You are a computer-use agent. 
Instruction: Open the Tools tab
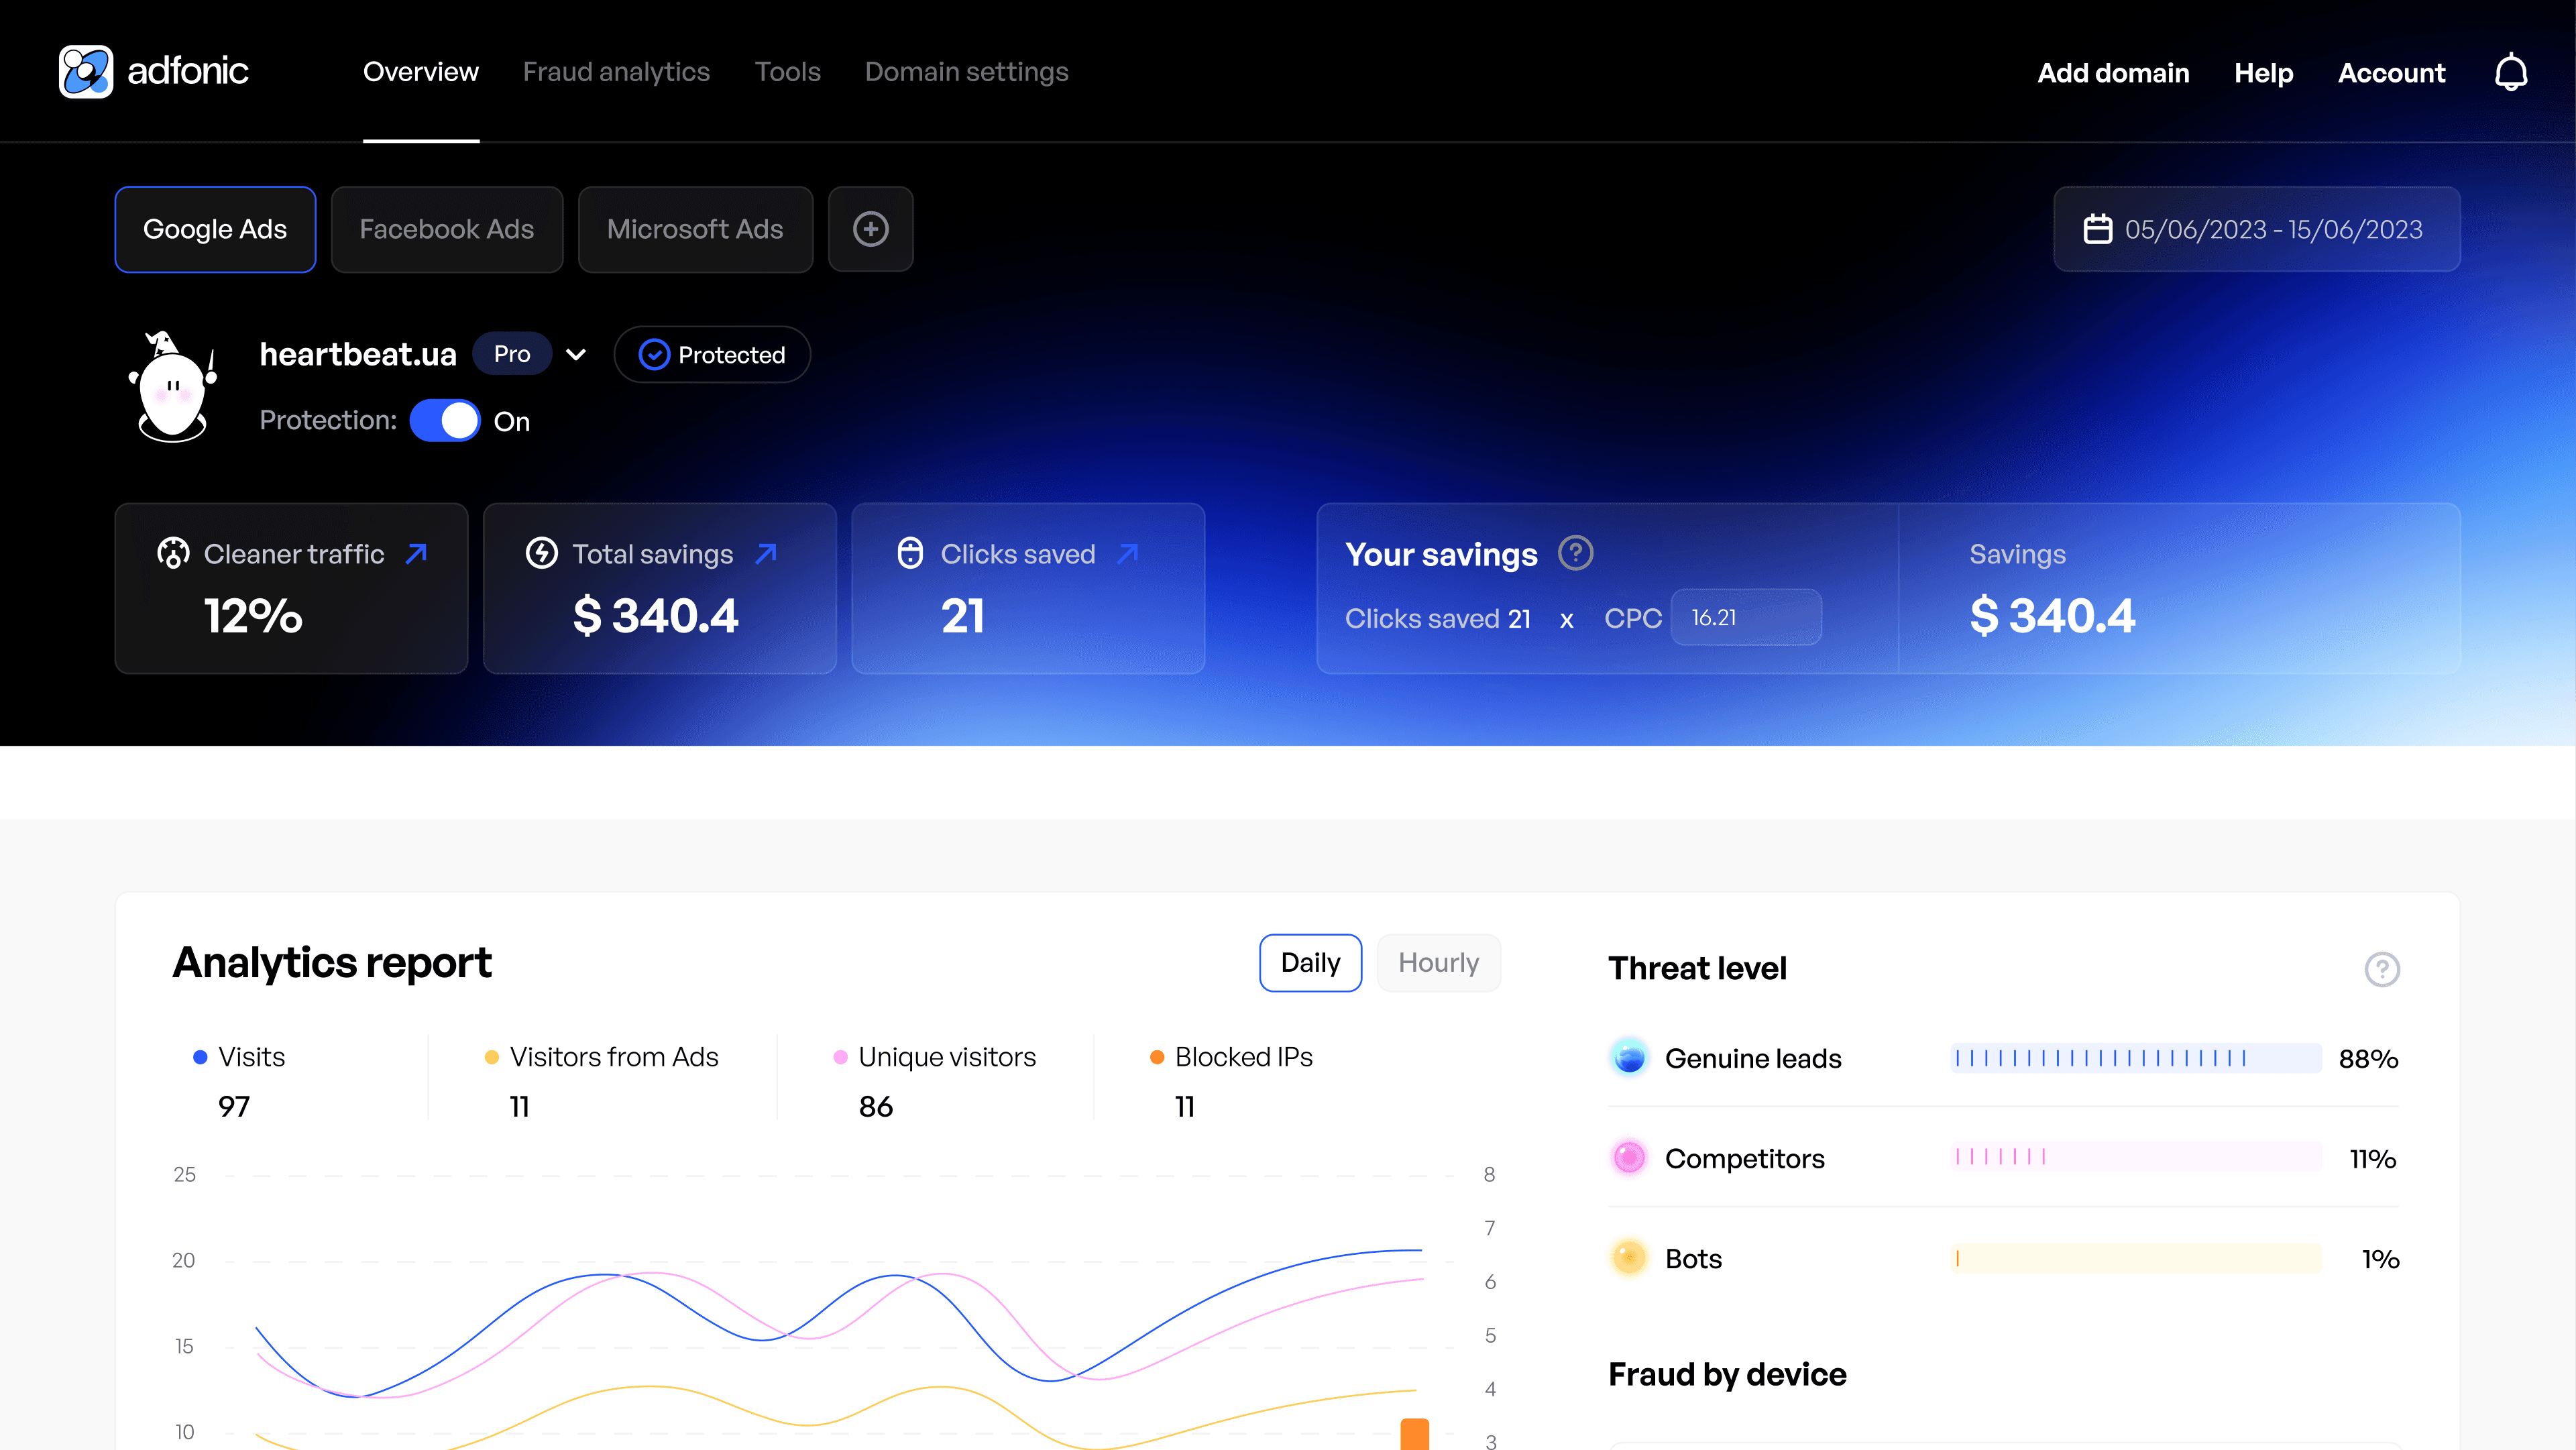coord(787,72)
